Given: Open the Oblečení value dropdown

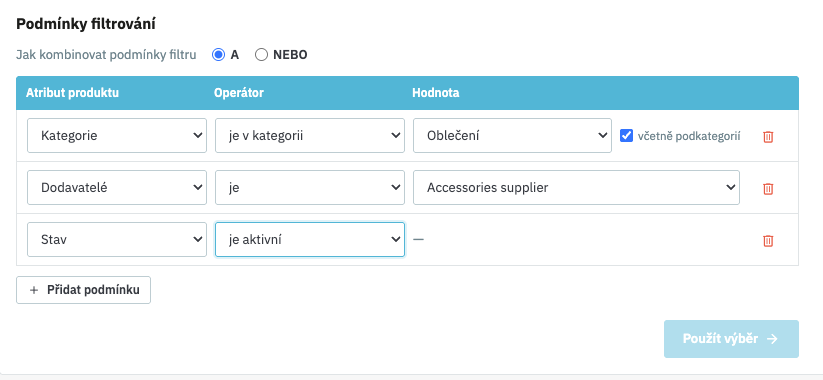Looking at the screenshot, I should (512, 135).
